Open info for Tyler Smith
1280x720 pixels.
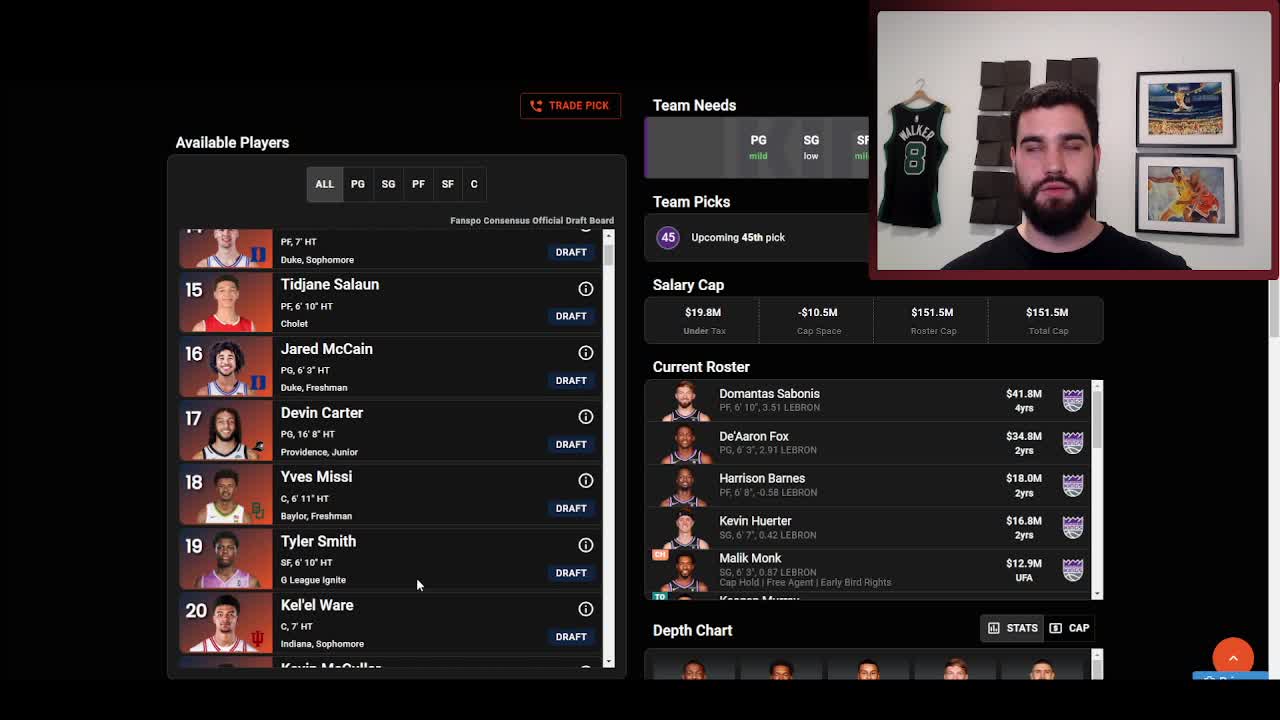[x=586, y=545]
